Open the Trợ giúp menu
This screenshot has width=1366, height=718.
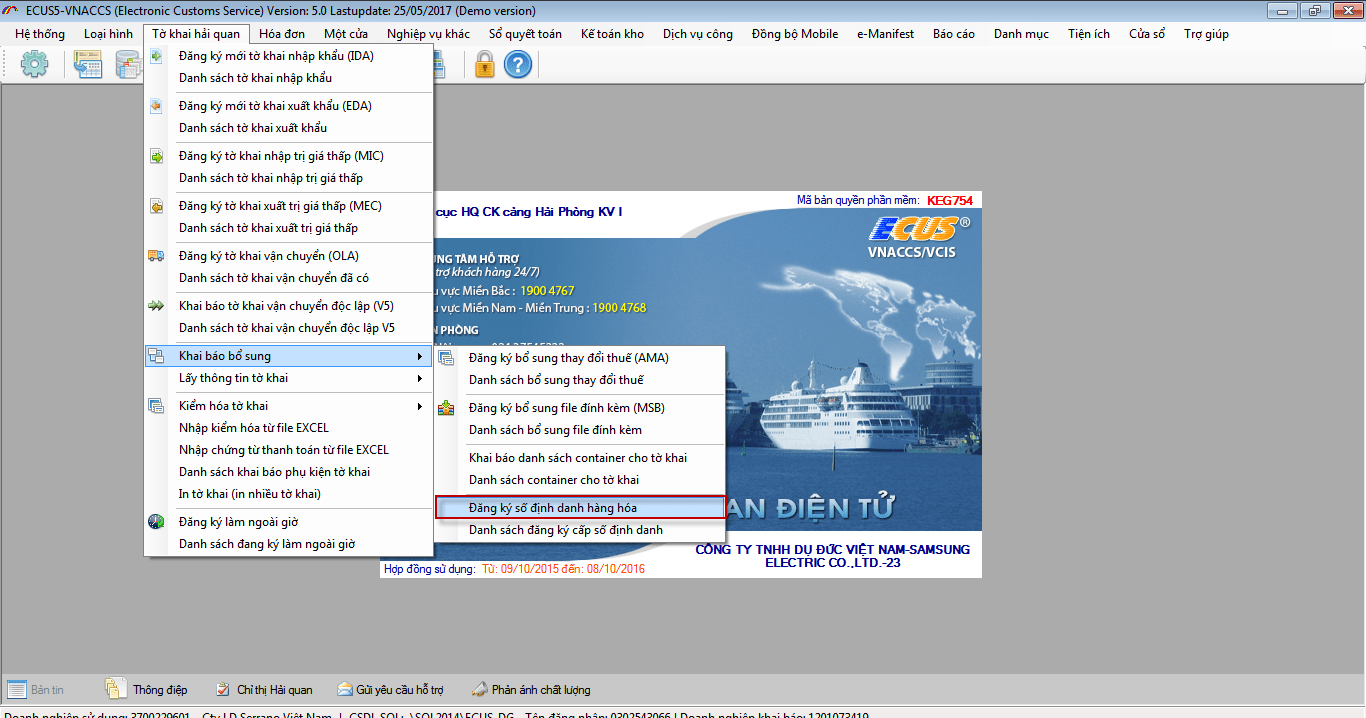click(x=1206, y=34)
